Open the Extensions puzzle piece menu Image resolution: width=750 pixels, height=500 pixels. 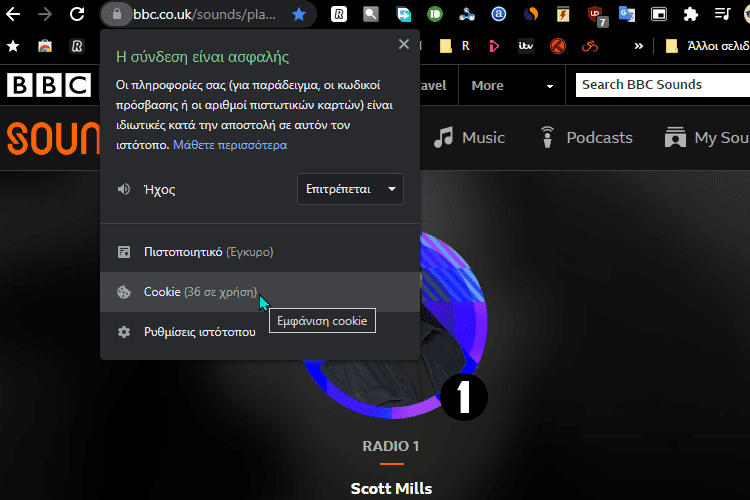(x=691, y=14)
